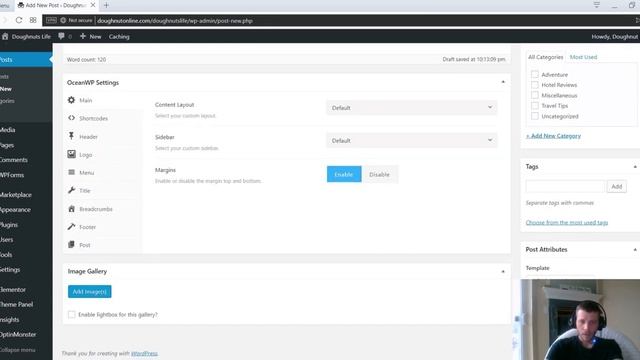
Task: Open Appearance in the admin menu
Action: pyautogui.click(x=16, y=210)
